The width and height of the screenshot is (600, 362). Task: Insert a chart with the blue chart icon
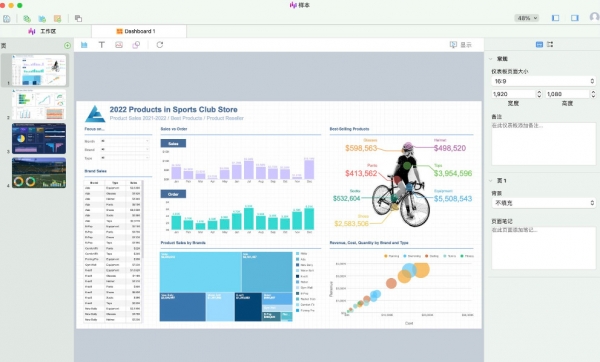84,45
